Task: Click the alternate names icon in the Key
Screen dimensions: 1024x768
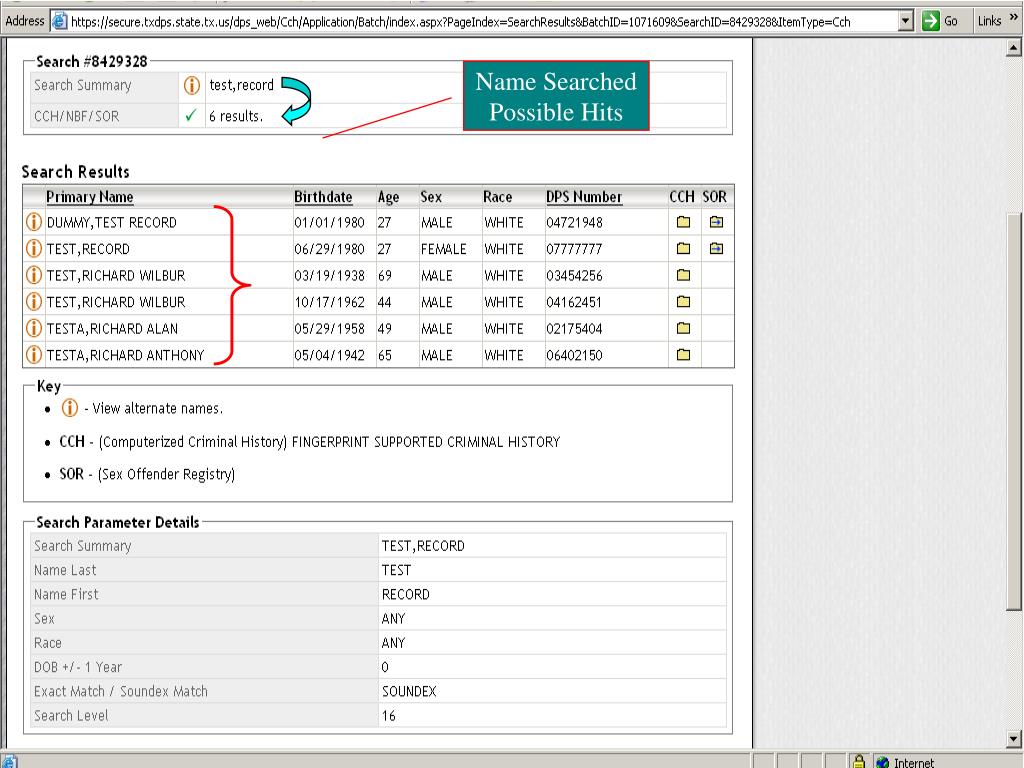Action: pyautogui.click(x=69, y=408)
